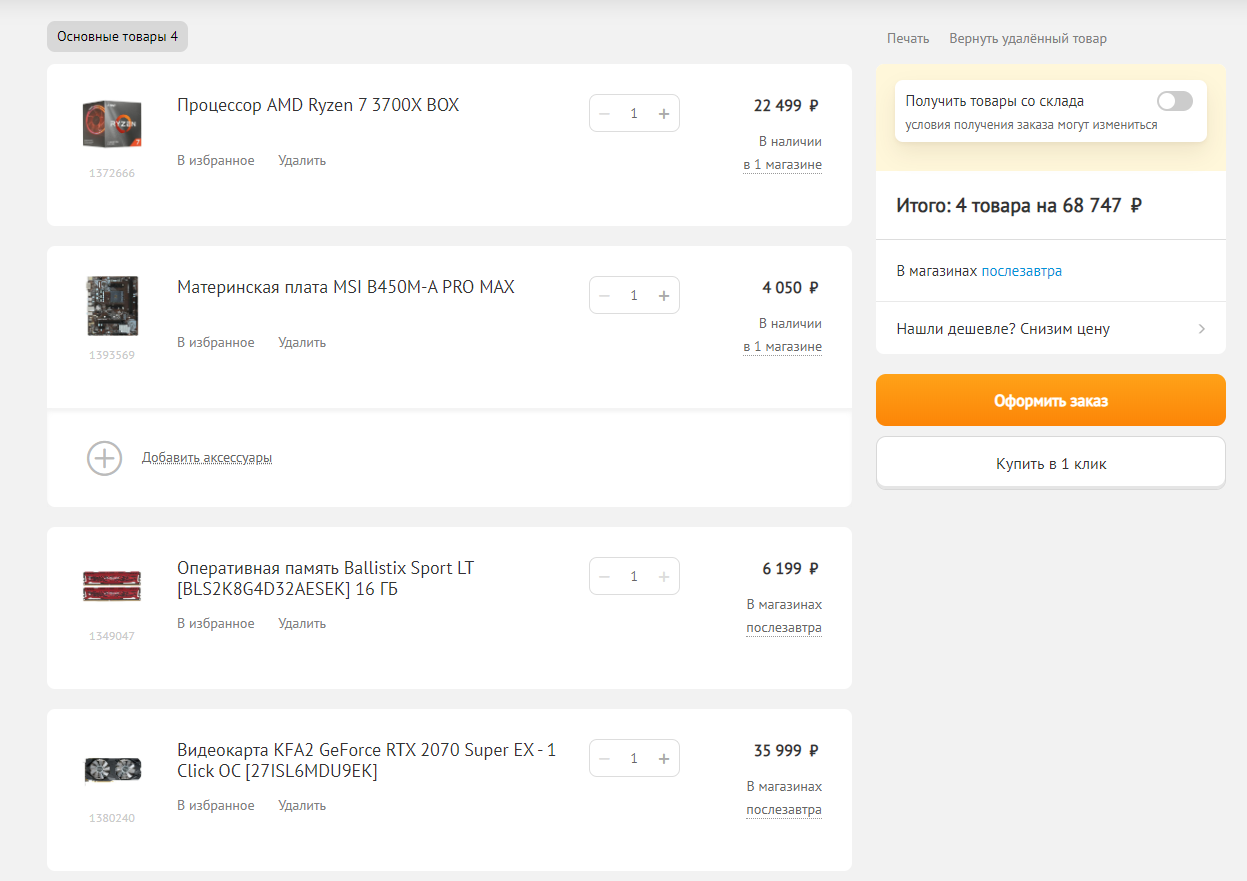
Task: Increase quantity of KFA2 GeForce RTX 2070
Action: pos(663,759)
